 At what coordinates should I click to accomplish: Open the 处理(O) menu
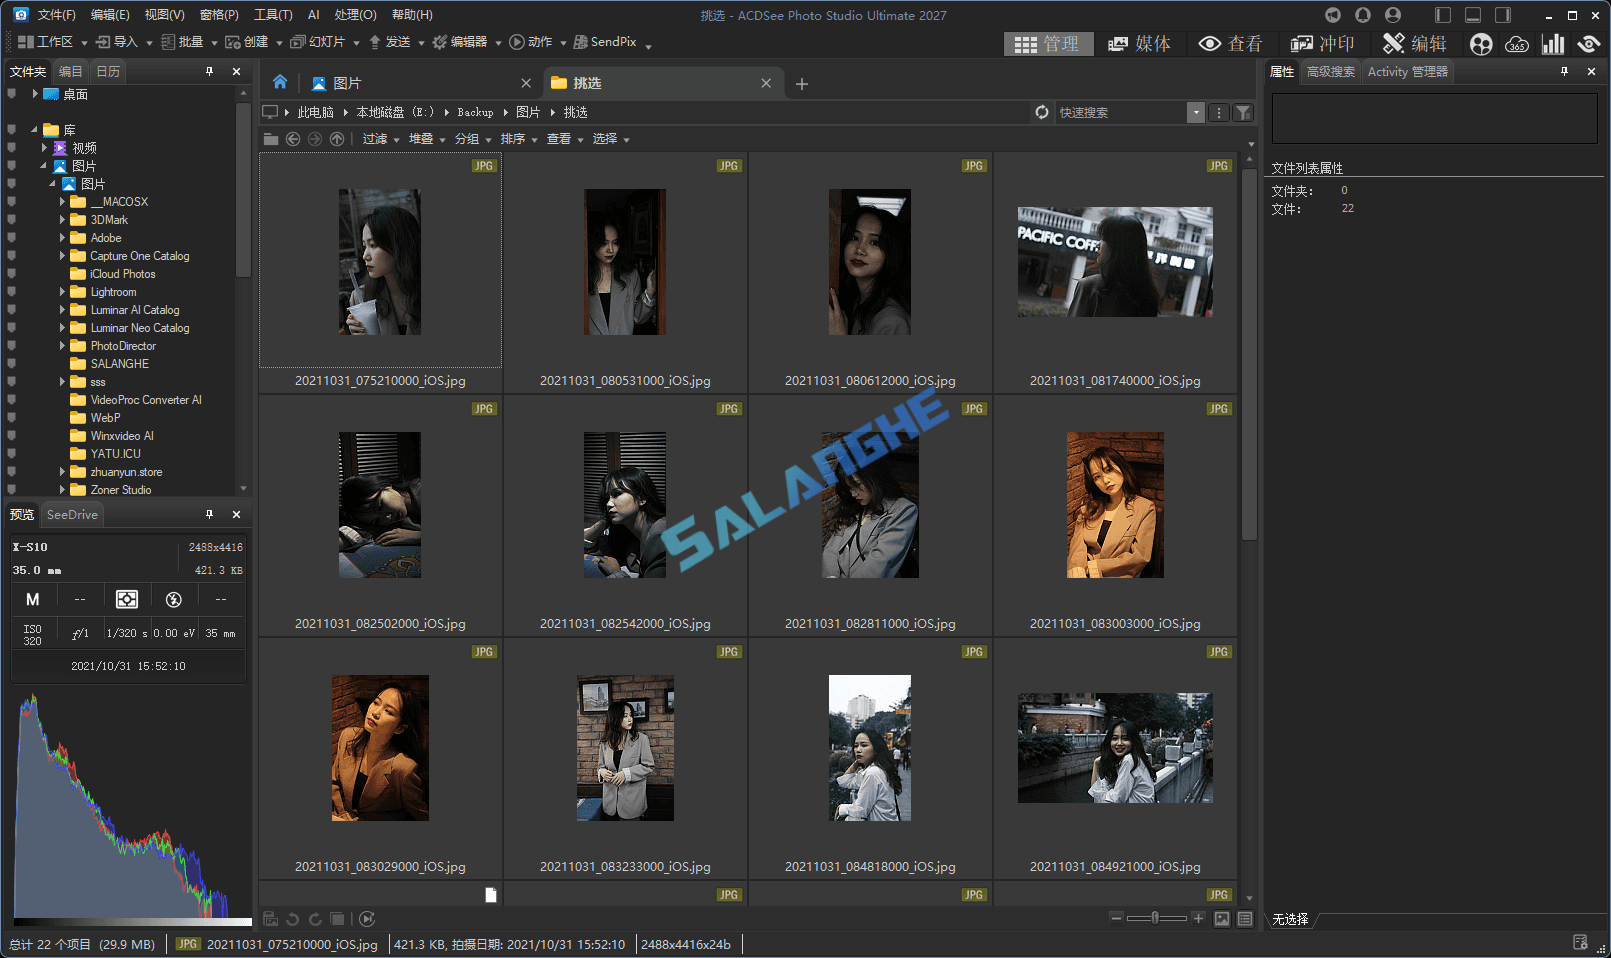[355, 15]
